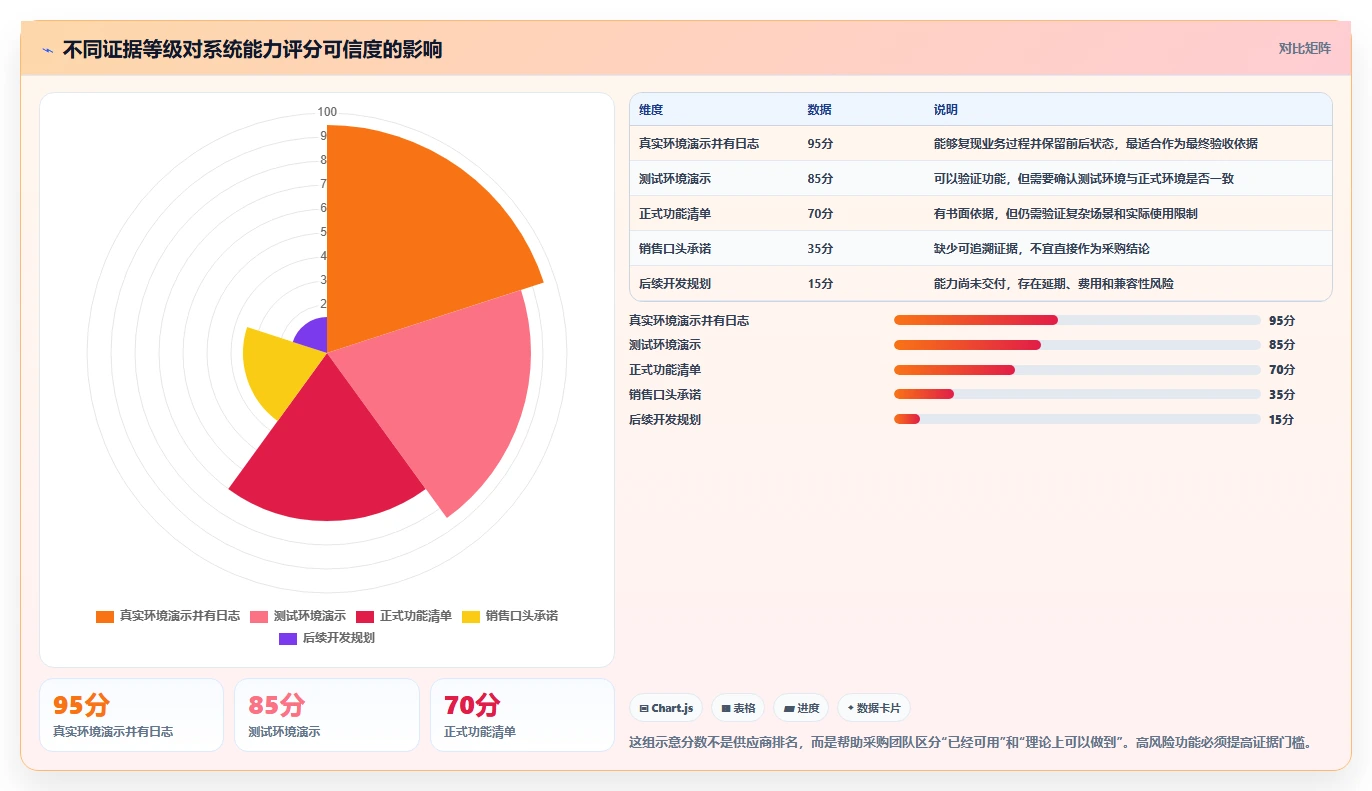Click the small purple polar chart segment

[315, 337]
